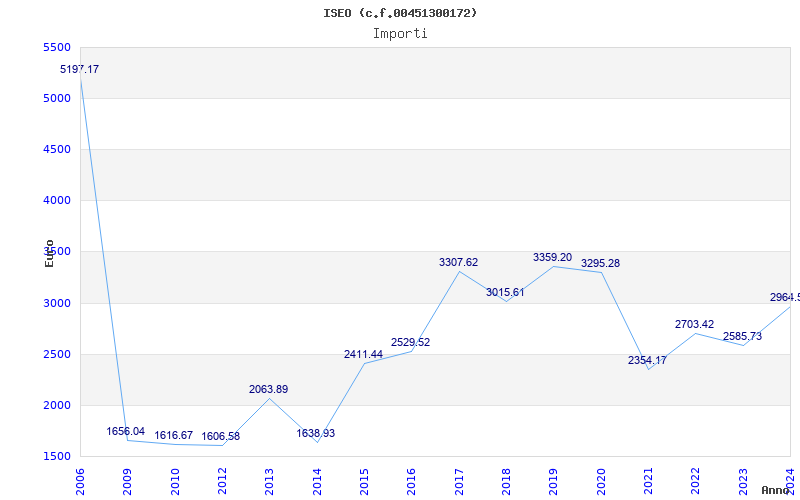Click the 2000 y-axis tick label
Image resolution: width=800 pixels, height=500 pixels.
click(57, 406)
